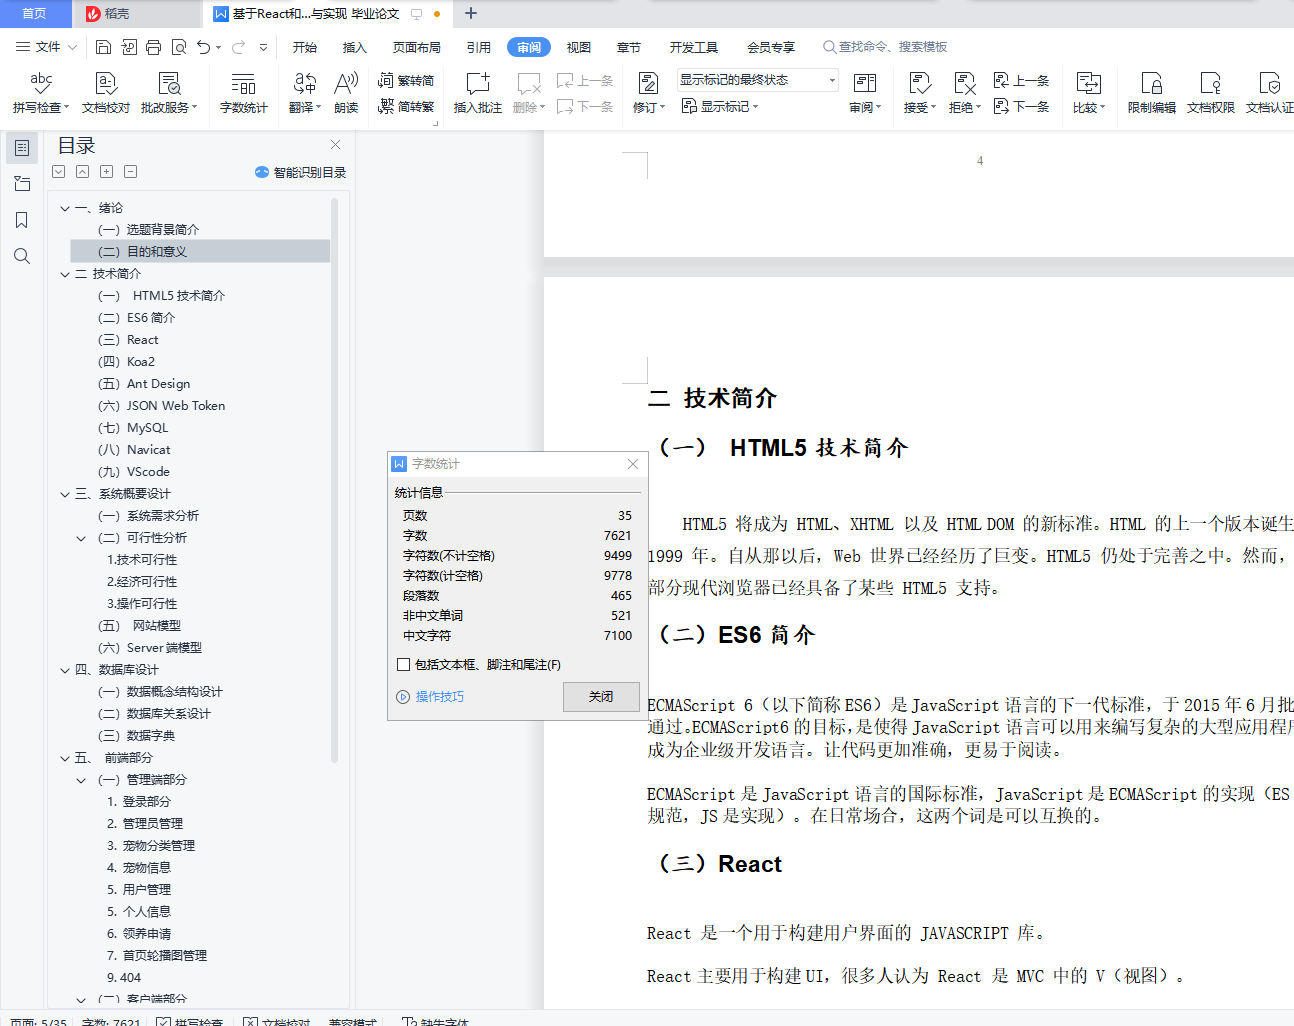Click the outline icon in left sidebar
This screenshot has width=1294, height=1026.
22,148
